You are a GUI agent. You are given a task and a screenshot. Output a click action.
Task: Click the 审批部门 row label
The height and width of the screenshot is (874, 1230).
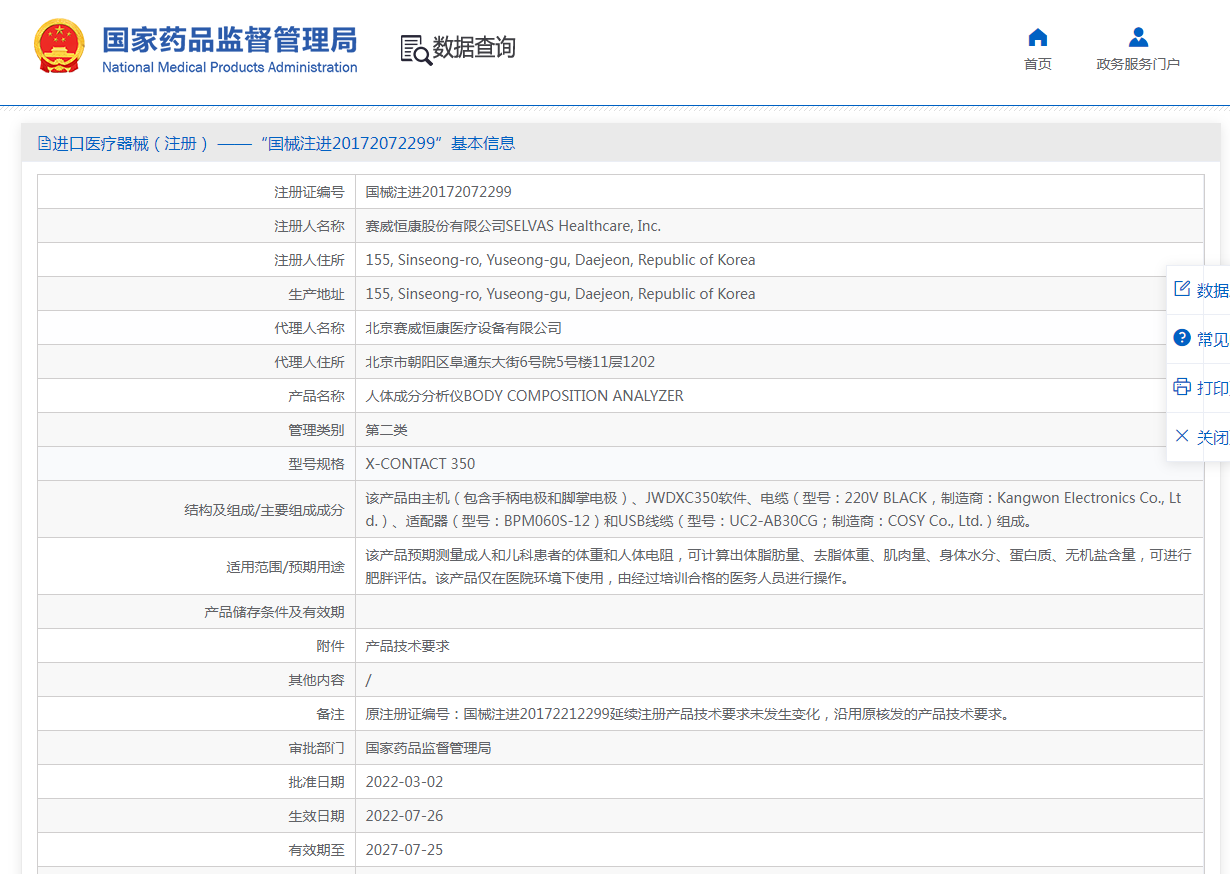click(317, 748)
